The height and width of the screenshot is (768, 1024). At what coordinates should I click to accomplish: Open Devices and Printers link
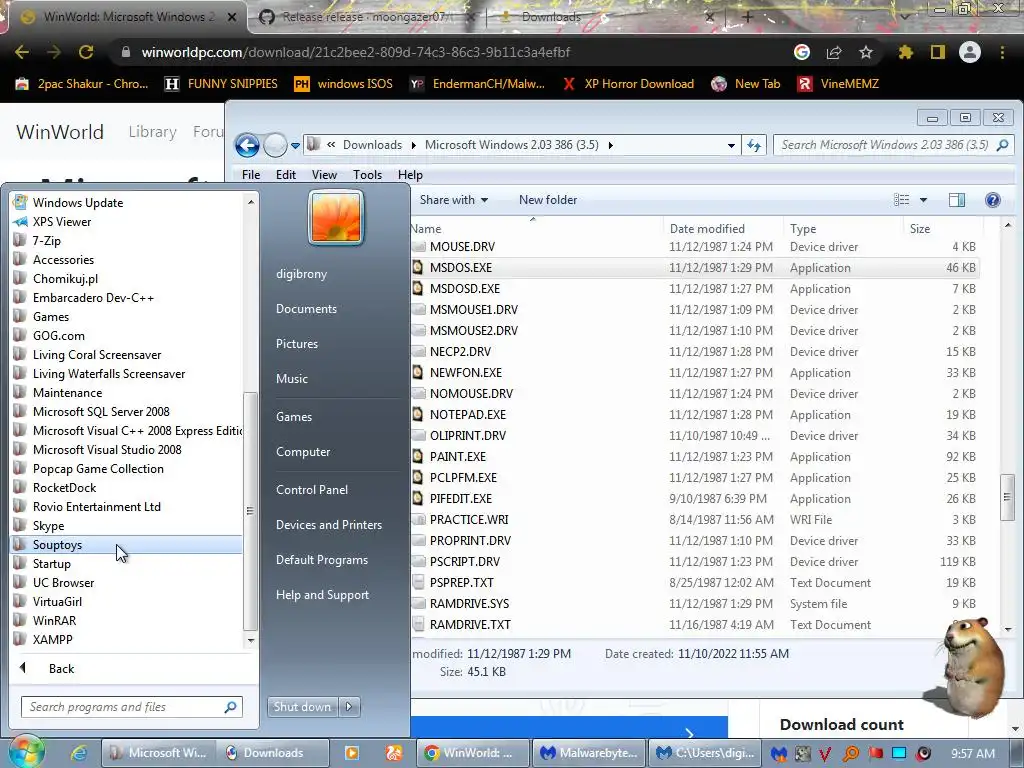[x=328, y=525]
